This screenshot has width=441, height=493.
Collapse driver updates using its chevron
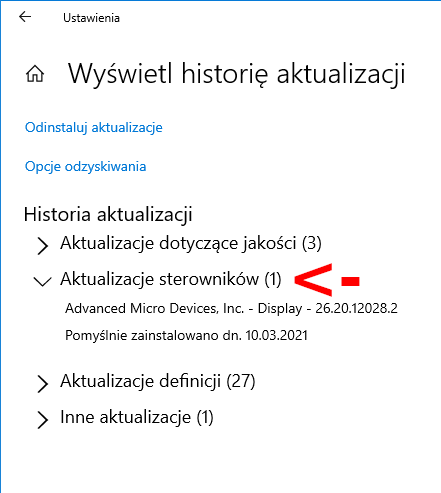pyautogui.click(x=43, y=281)
